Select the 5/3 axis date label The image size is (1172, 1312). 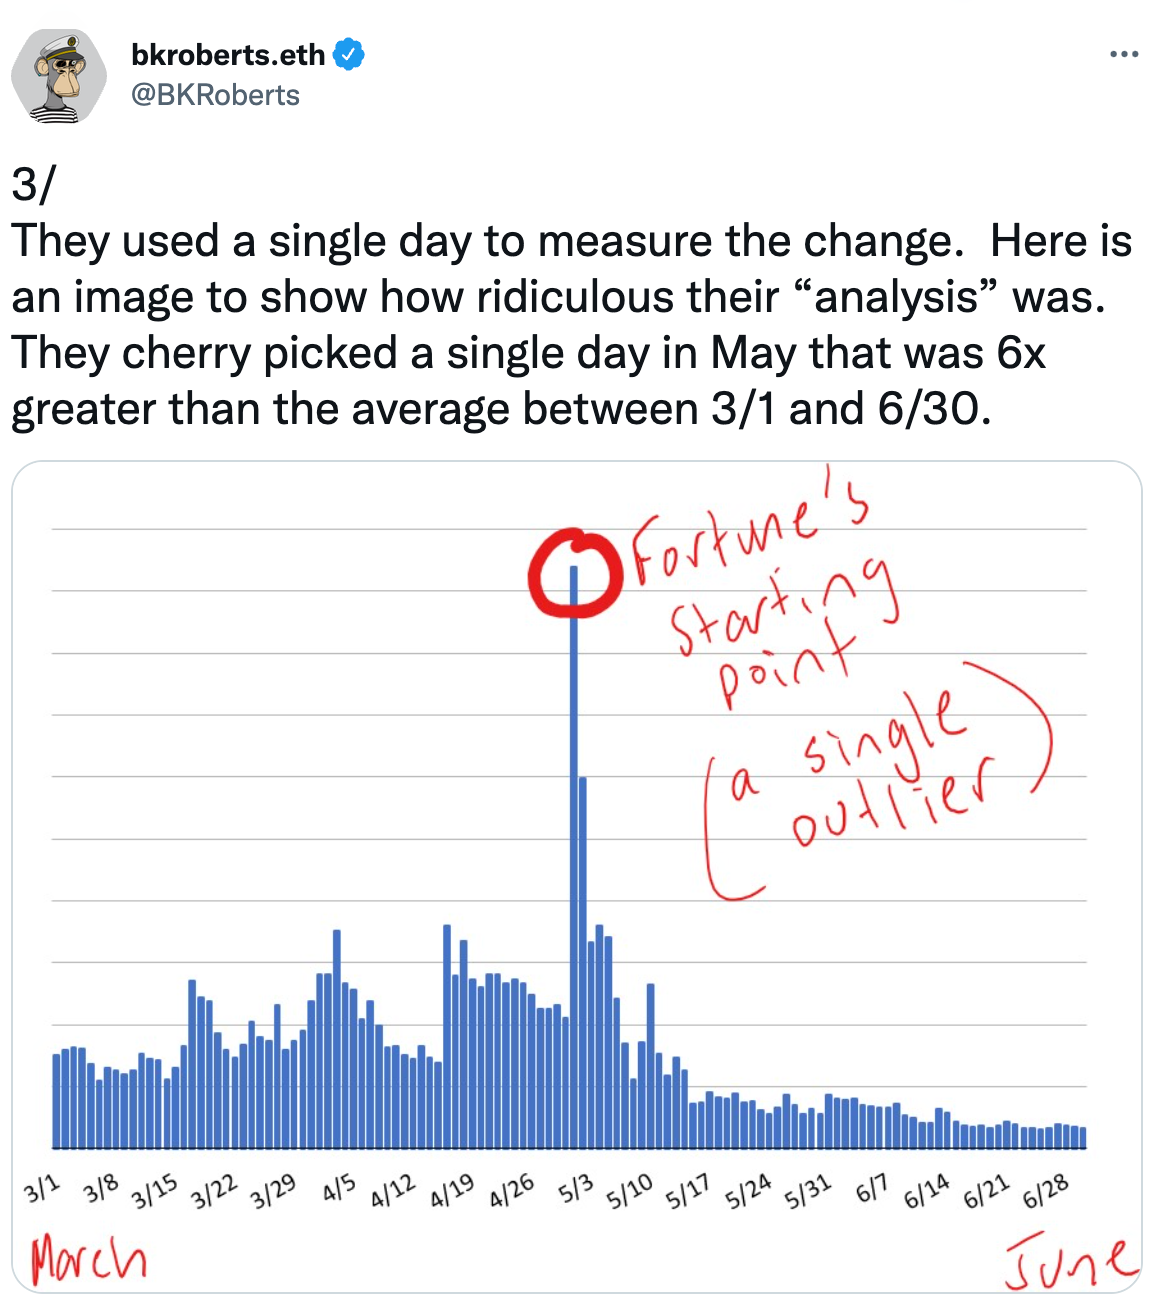575,1189
